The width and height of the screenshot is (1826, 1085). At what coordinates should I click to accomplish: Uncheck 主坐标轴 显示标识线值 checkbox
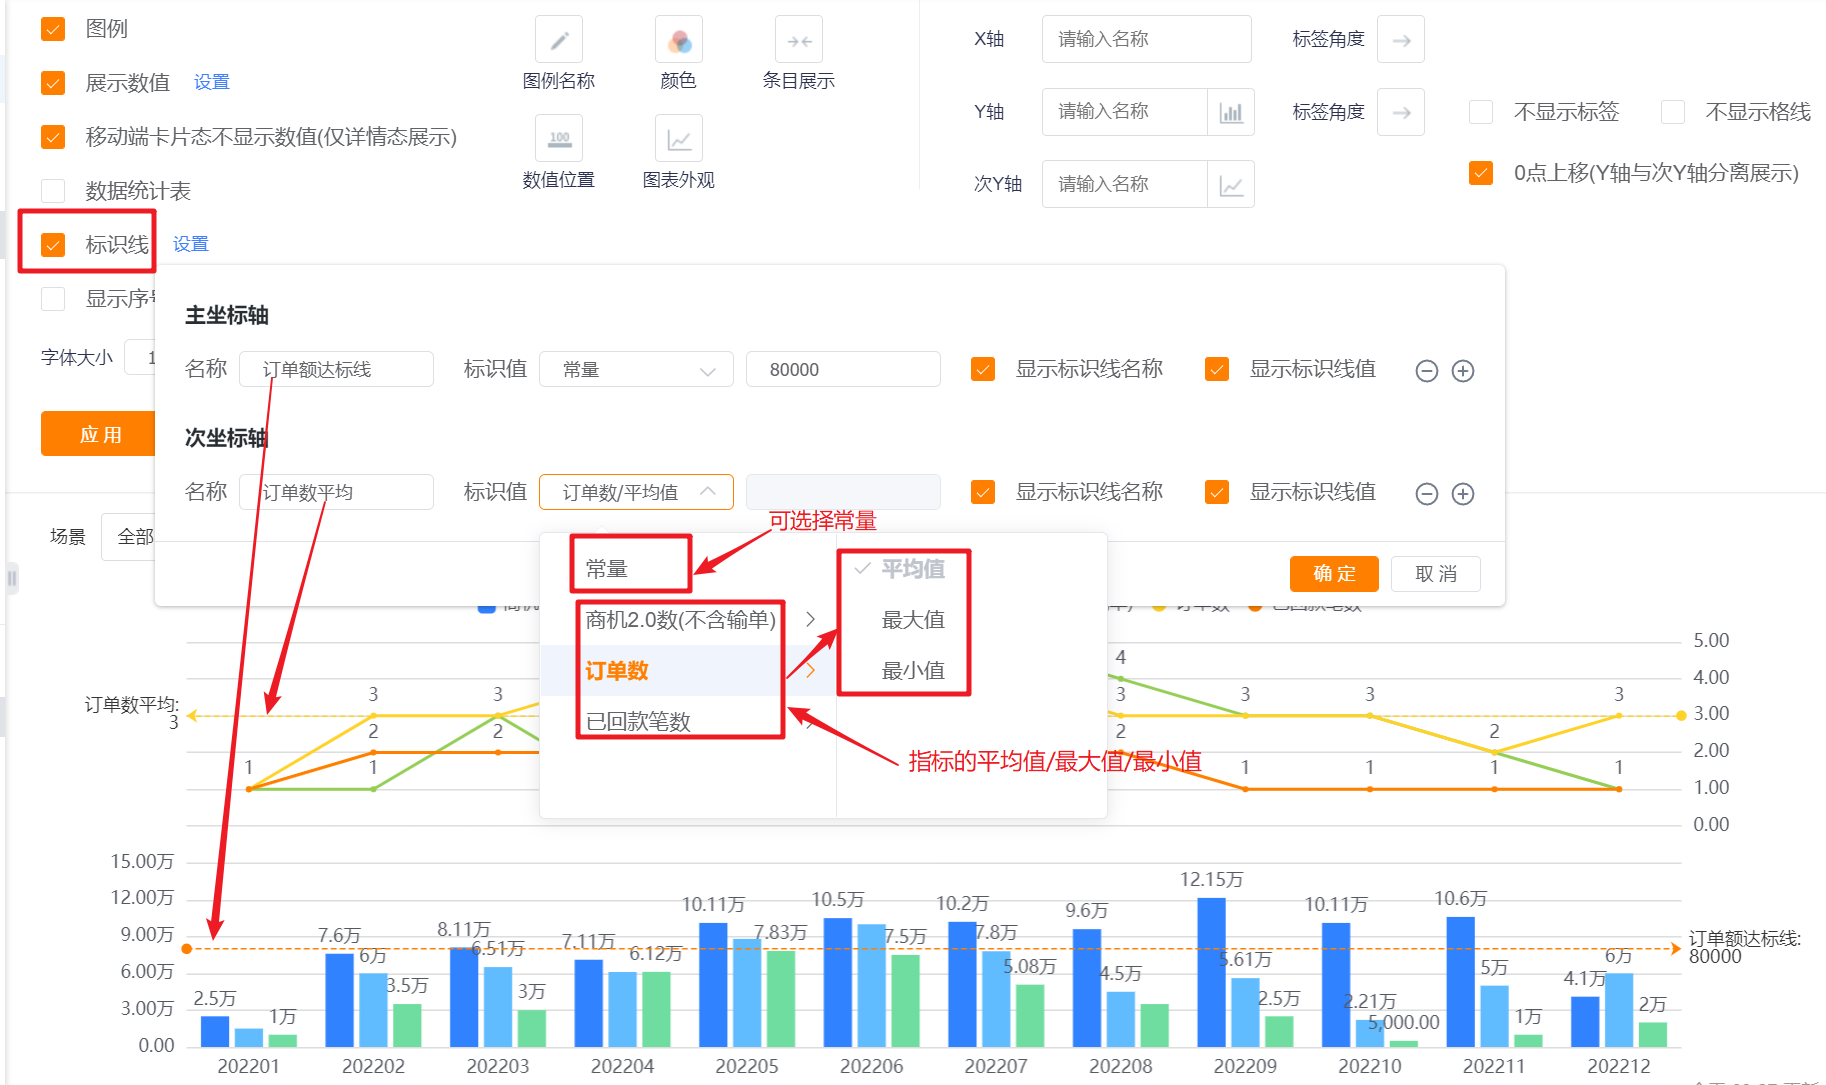(x=1217, y=369)
